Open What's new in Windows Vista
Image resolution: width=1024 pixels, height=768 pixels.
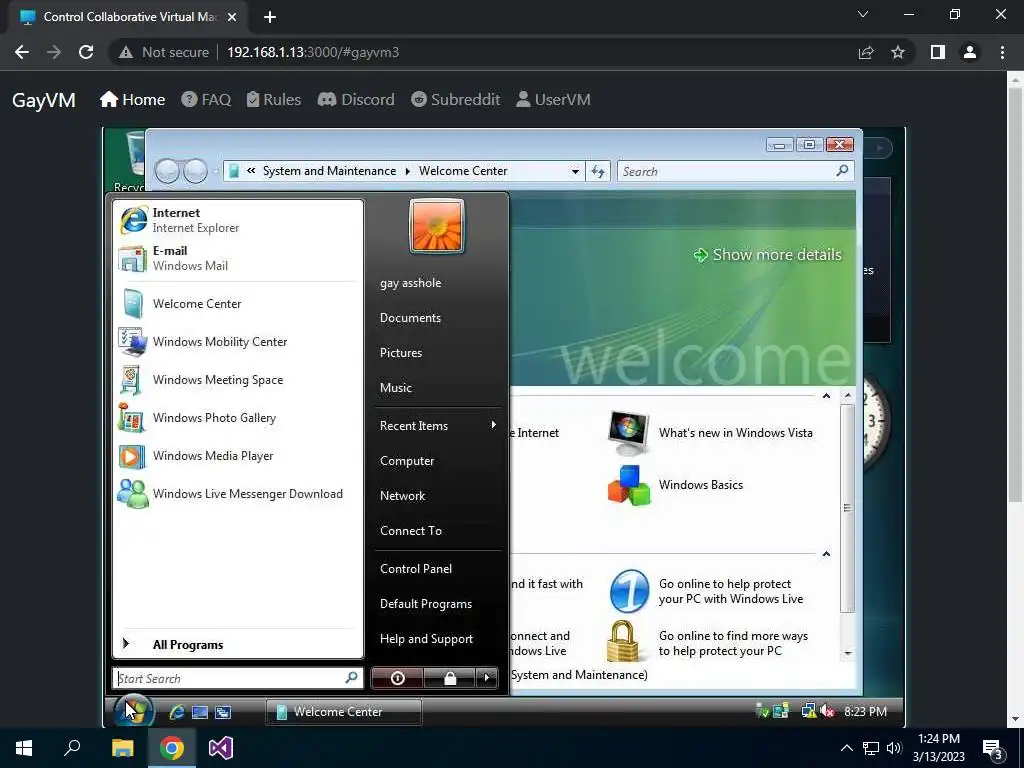tap(711, 433)
